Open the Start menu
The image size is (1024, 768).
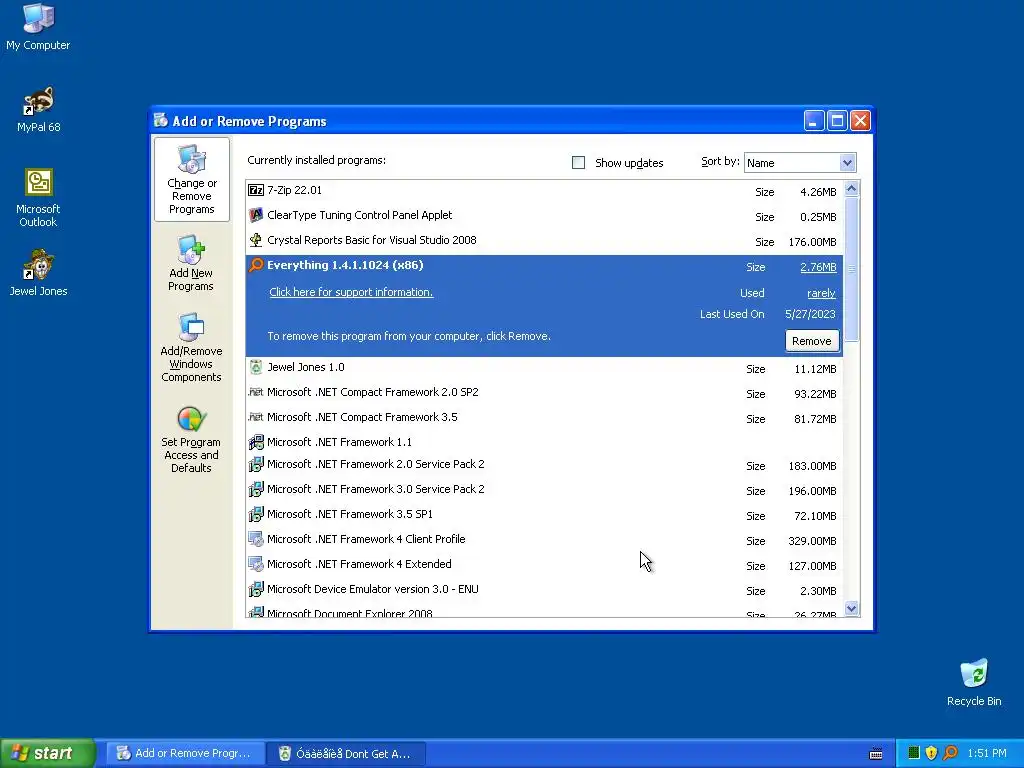click(x=48, y=754)
